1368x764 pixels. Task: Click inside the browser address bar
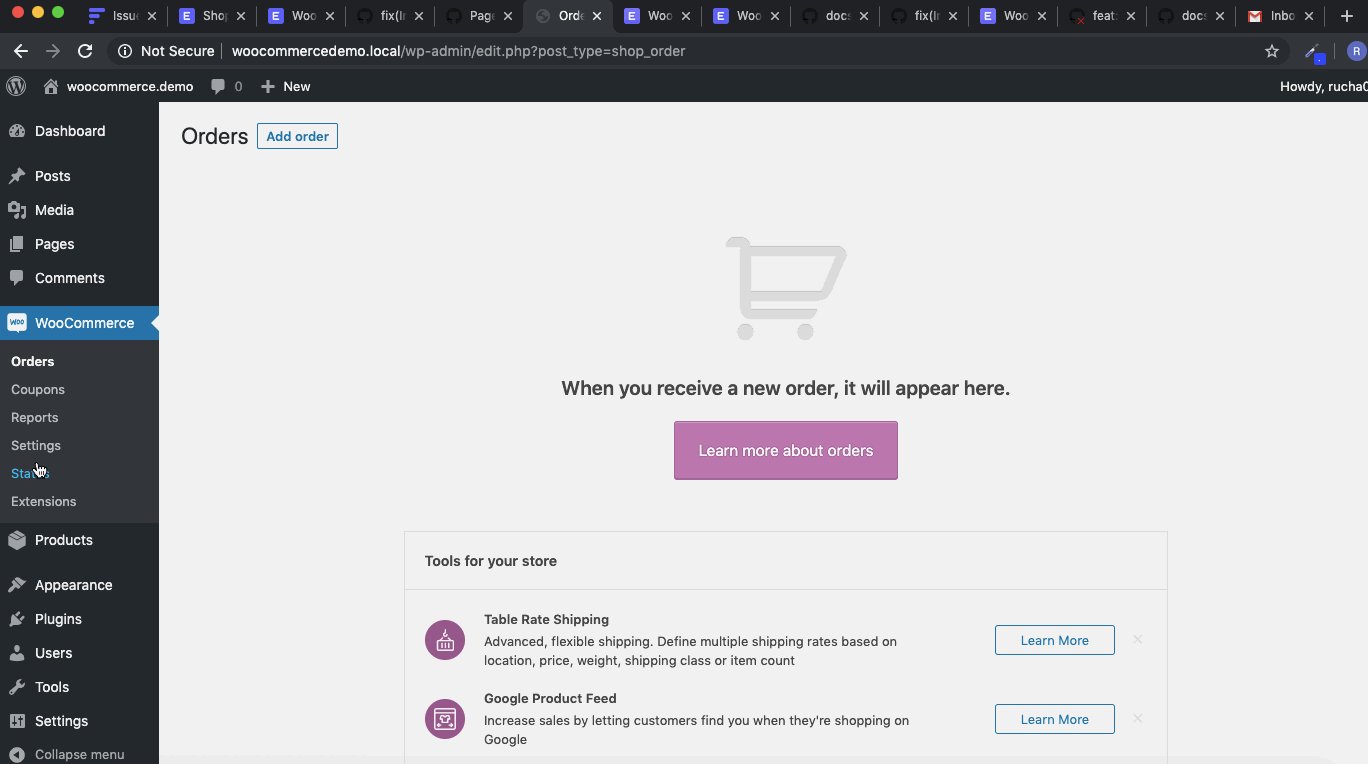(x=600, y=51)
